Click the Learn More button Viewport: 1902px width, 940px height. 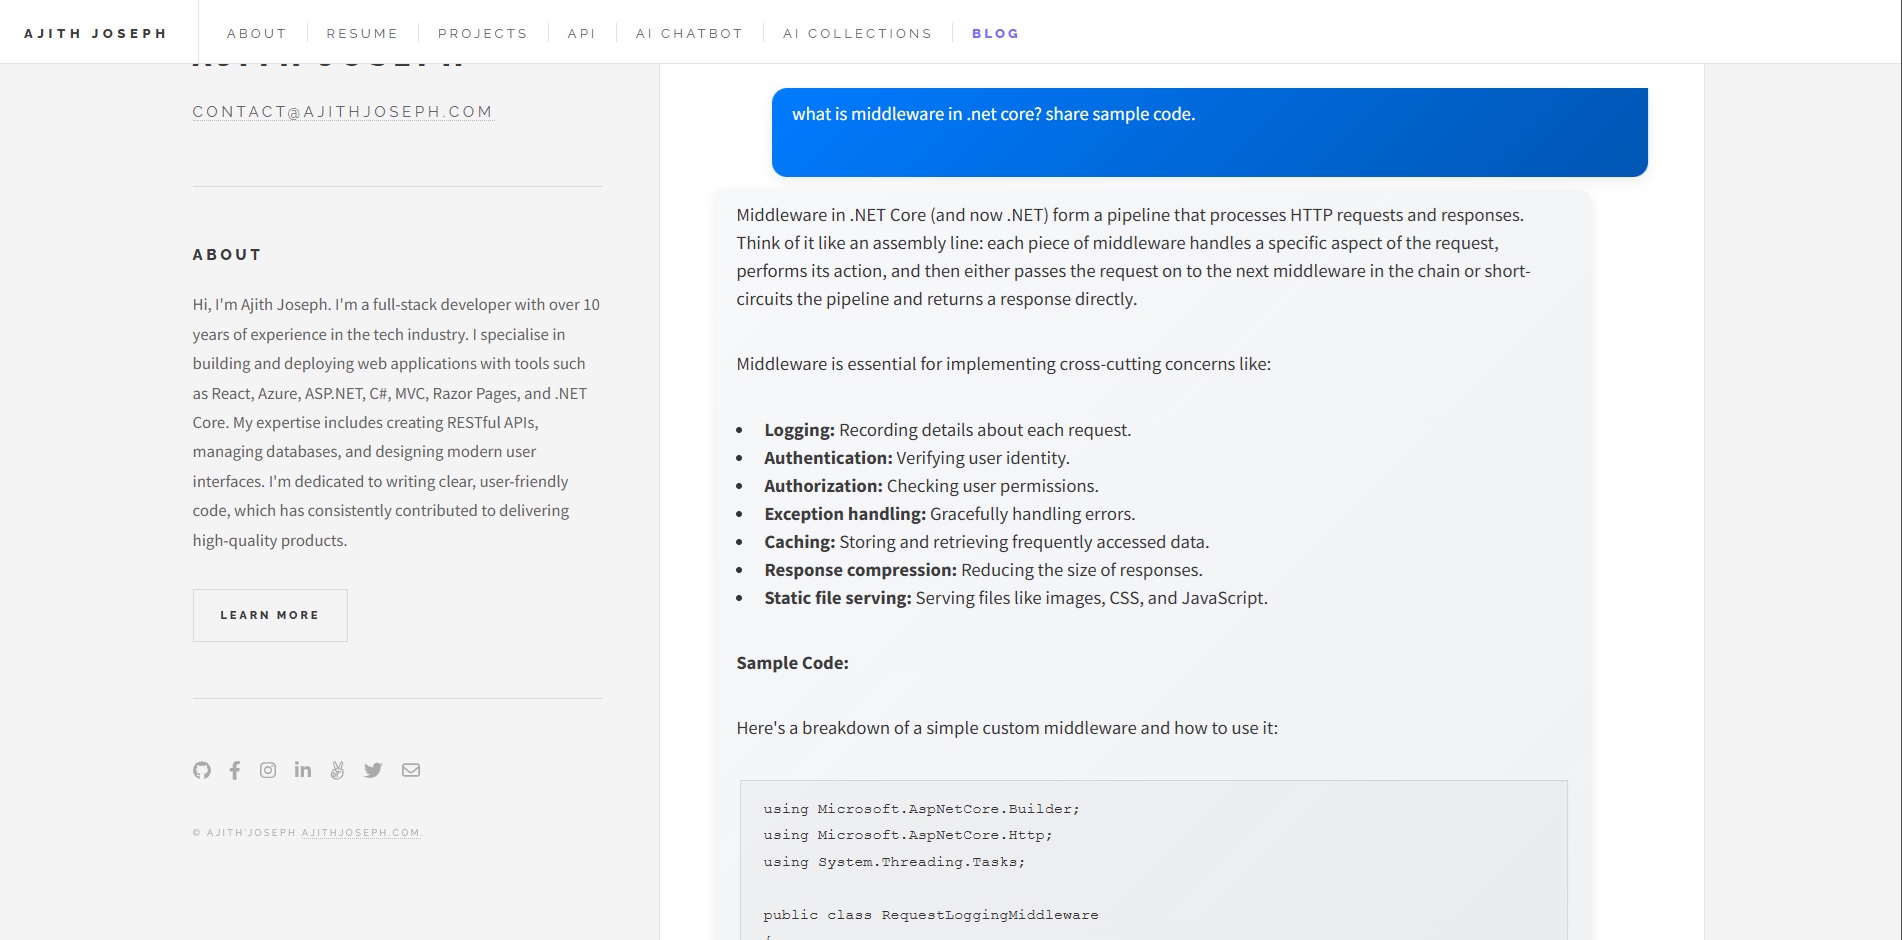pyautogui.click(x=270, y=615)
